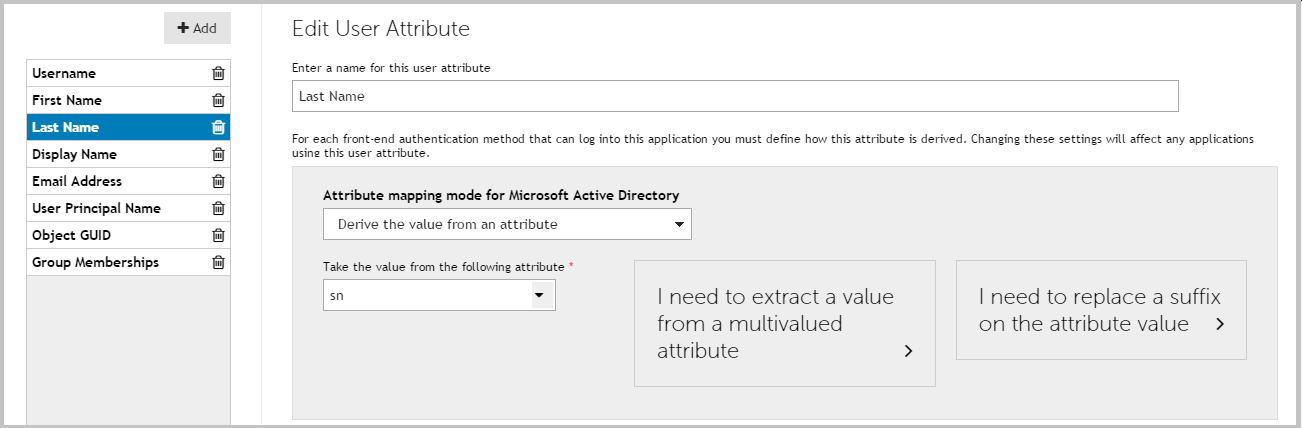The image size is (1302, 428).
Task: Select Username in the attribute list
Action: point(64,73)
